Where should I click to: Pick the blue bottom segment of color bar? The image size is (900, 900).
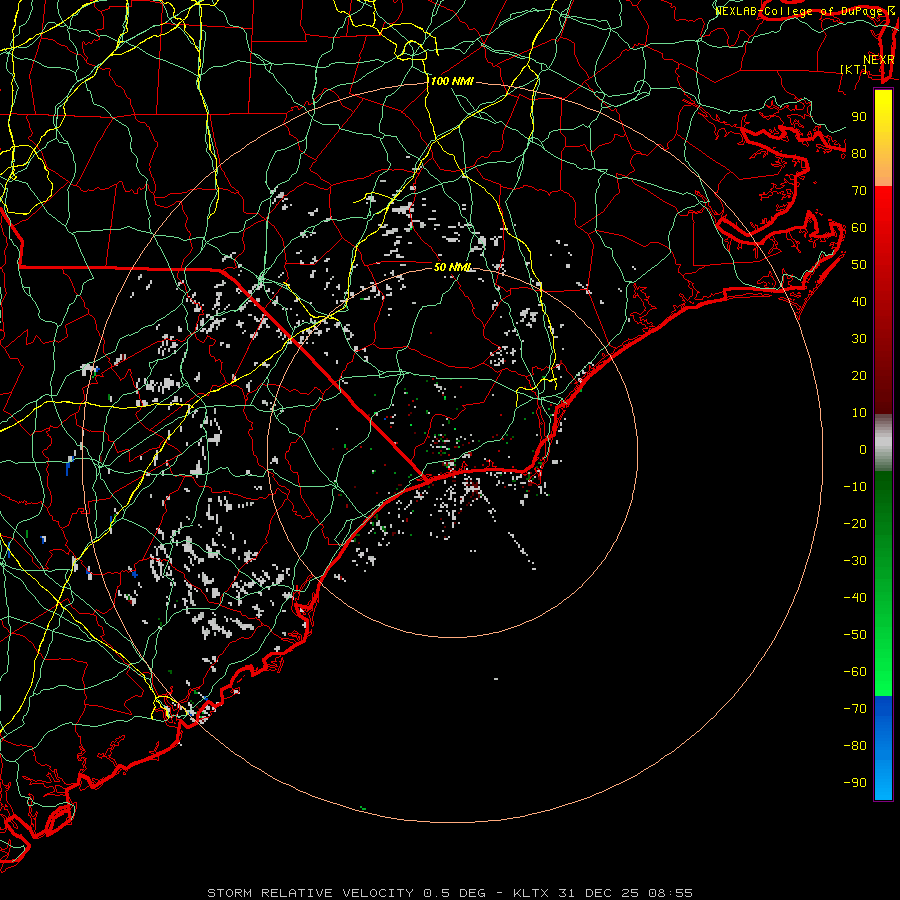(x=883, y=748)
